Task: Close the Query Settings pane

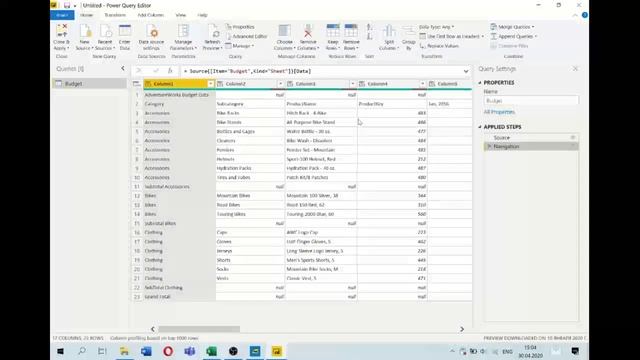Action: (575, 69)
